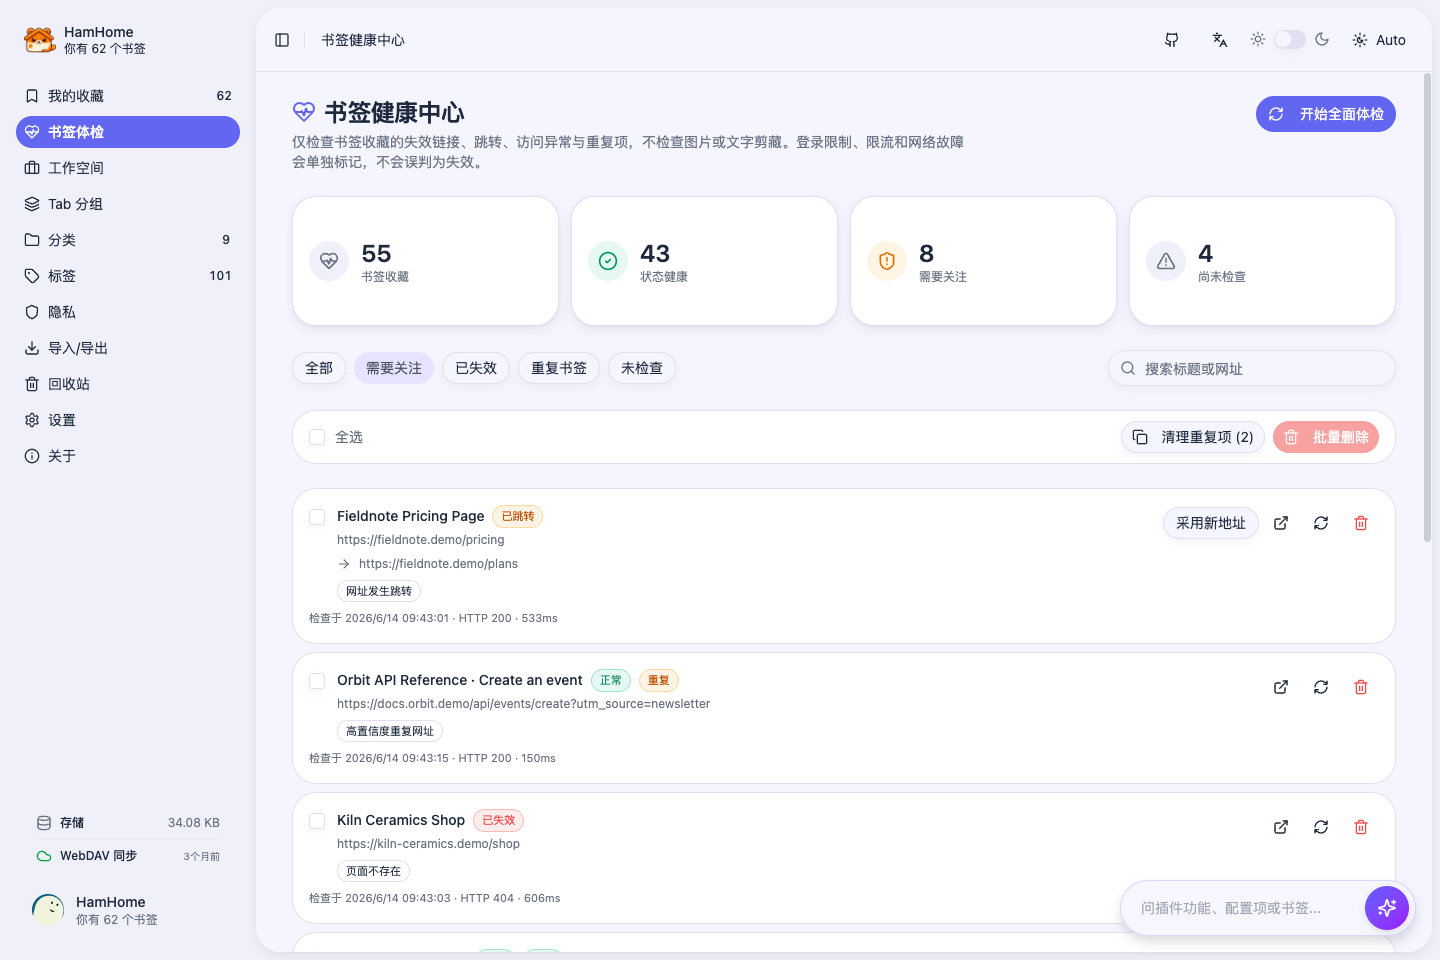Check the 全选 select-all checkbox
The width and height of the screenshot is (1440, 960).
pyautogui.click(x=317, y=437)
